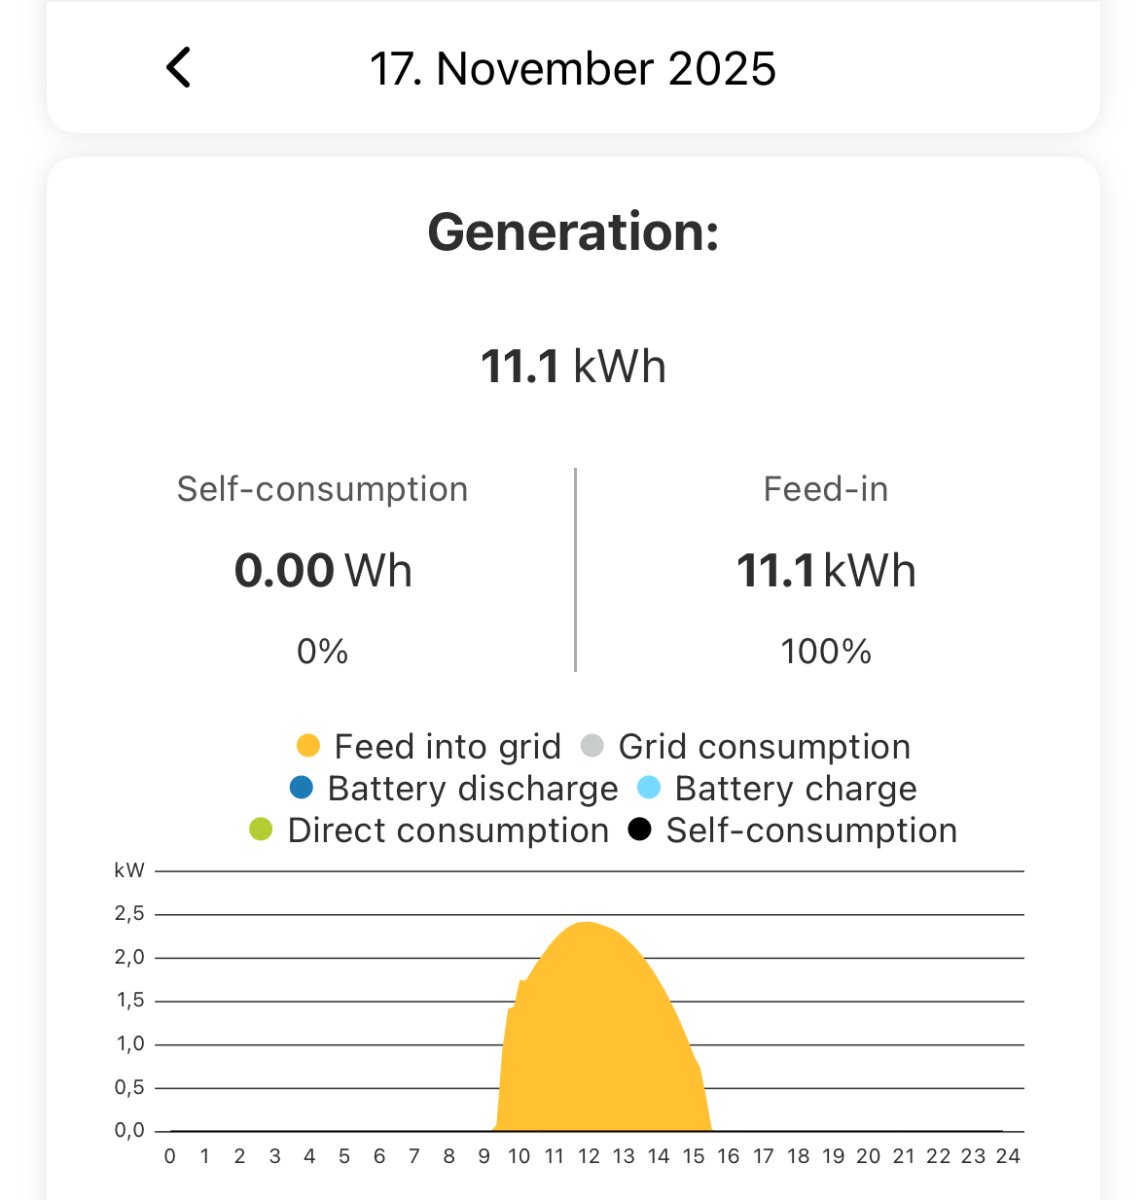Tap the Self-consumption 0.00 Wh value
The height and width of the screenshot is (1200, 1147).
322,571
